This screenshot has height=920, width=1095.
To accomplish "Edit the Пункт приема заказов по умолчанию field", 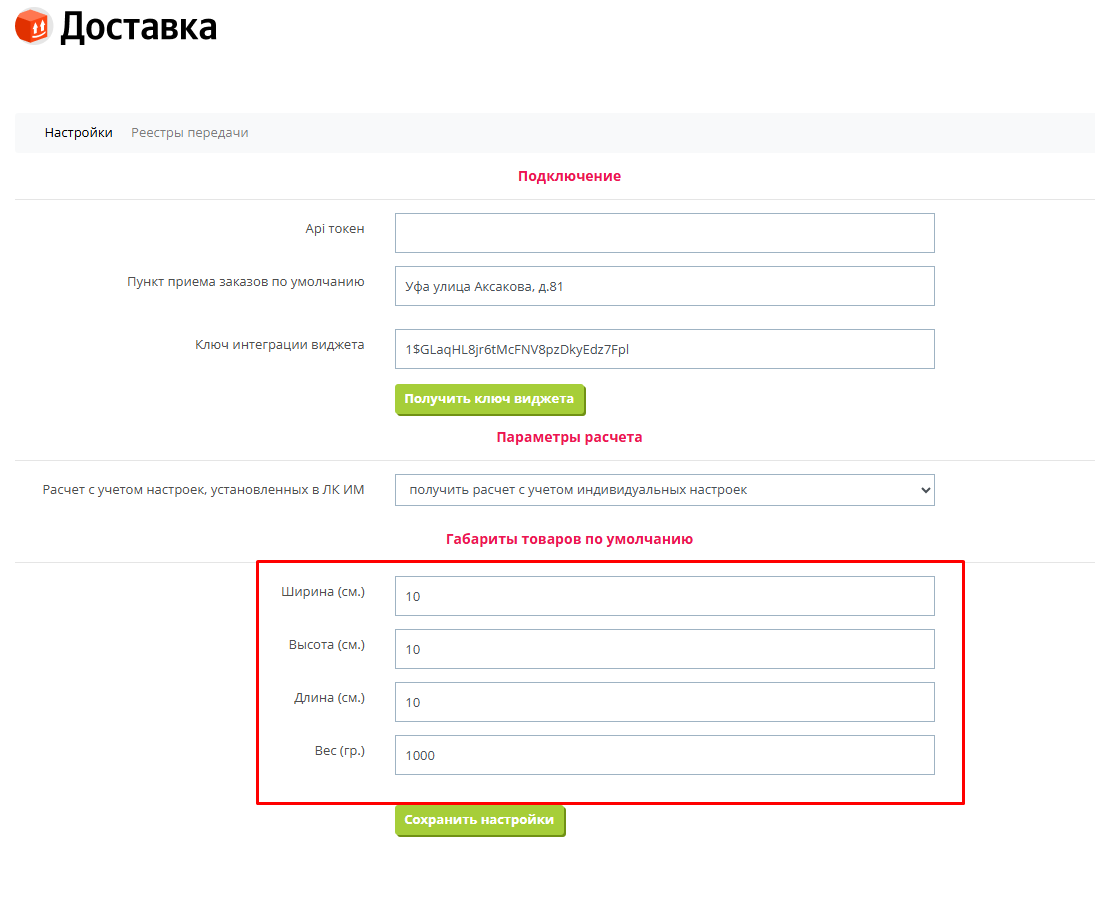I will tap(664, 286).
